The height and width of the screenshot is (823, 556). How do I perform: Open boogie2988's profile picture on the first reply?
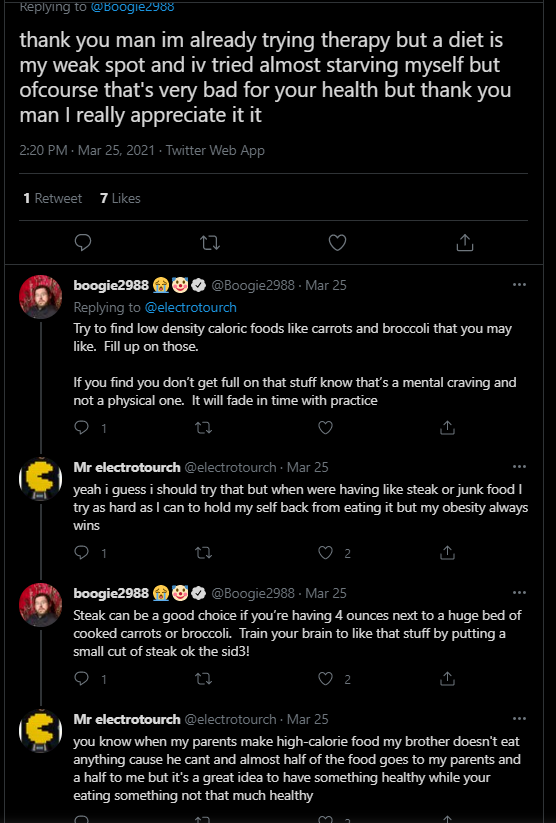41,297
